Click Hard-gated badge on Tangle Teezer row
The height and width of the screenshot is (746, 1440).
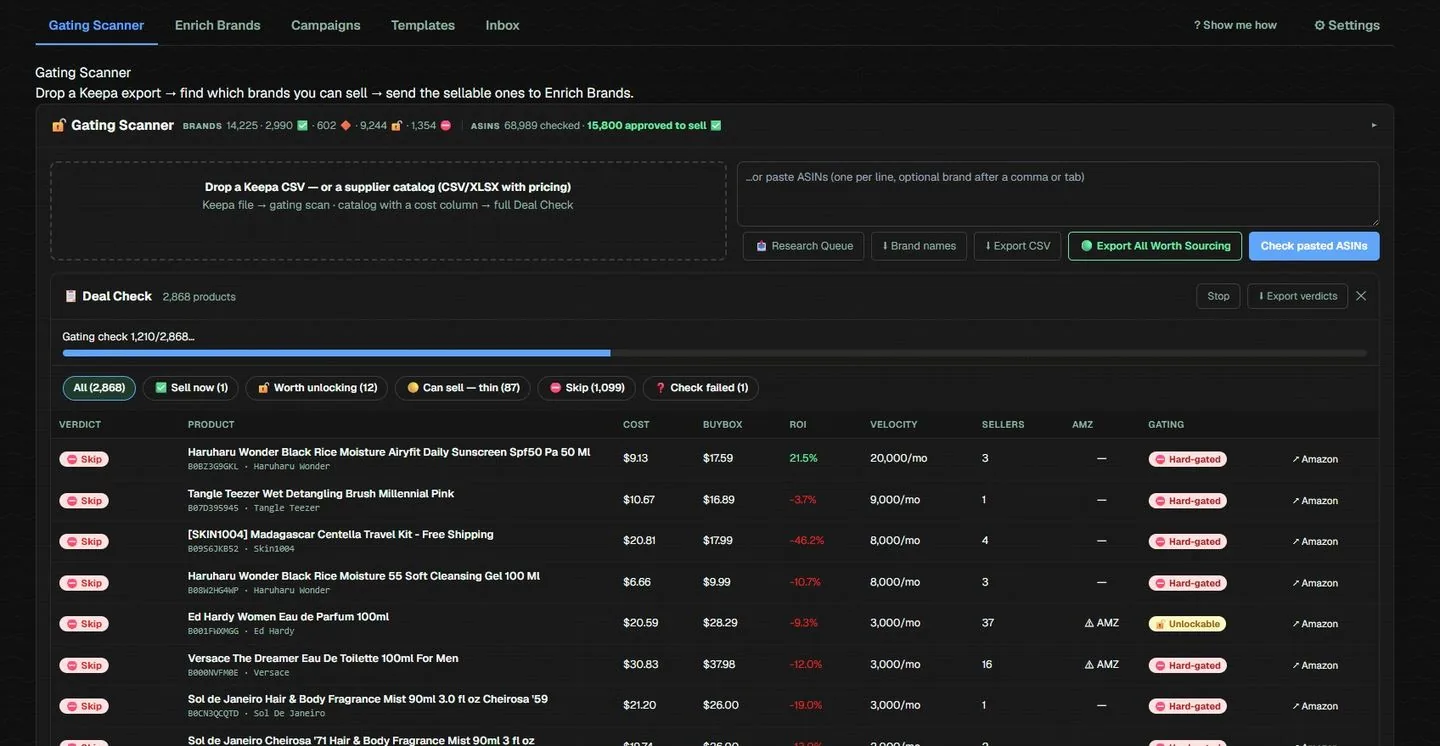pos(1188,501)
